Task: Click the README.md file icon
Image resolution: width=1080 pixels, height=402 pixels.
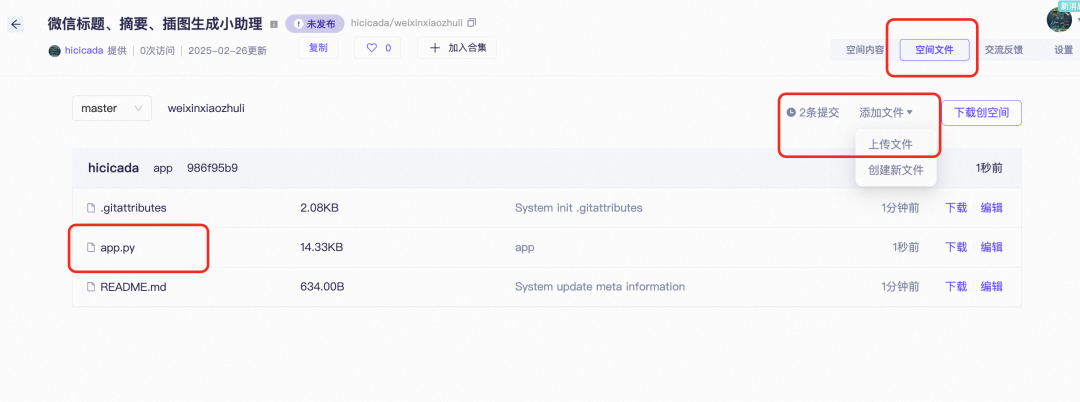Action: 91,286
